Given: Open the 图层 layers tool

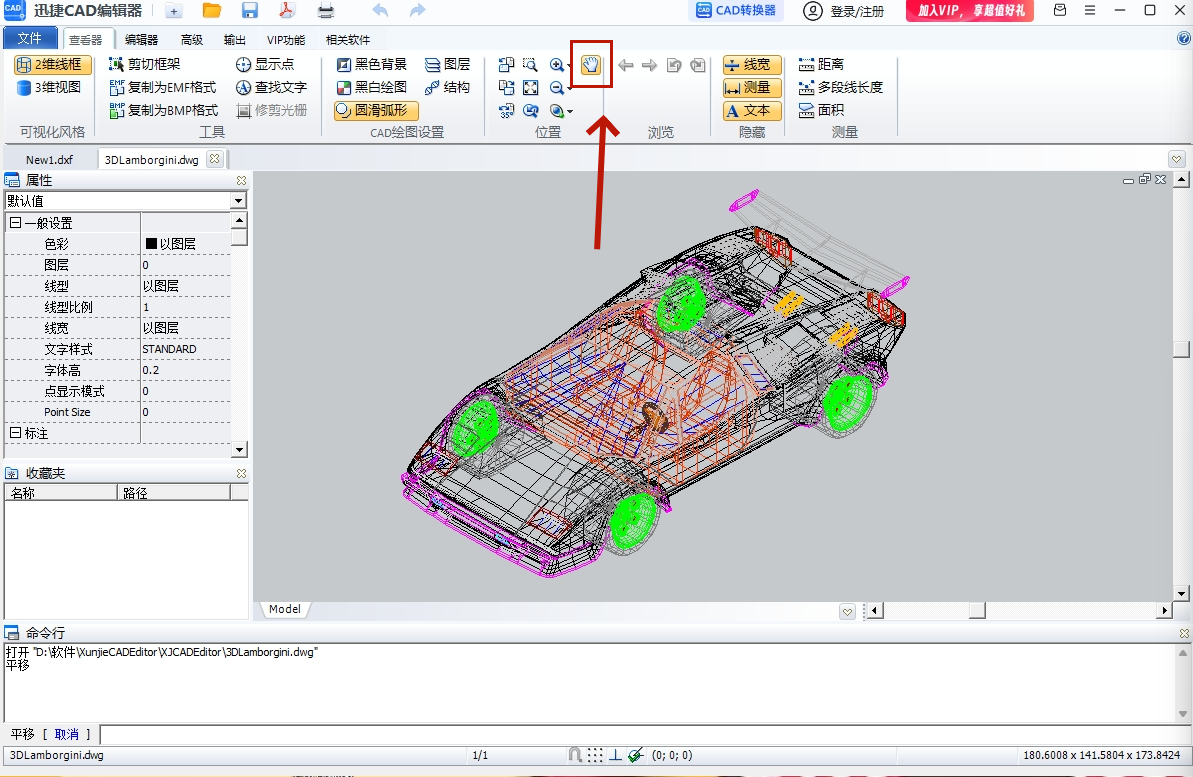Looking at the screenshot, I should (447, 65).
